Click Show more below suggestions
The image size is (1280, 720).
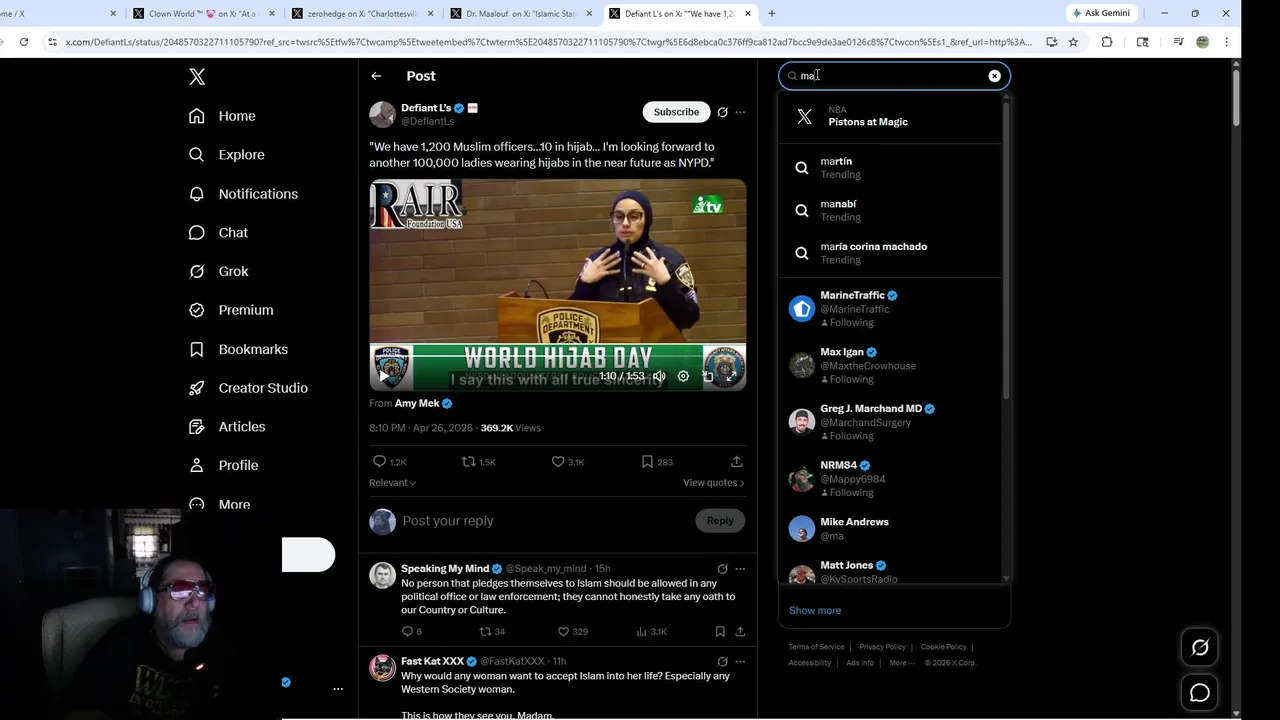[815, 611]
